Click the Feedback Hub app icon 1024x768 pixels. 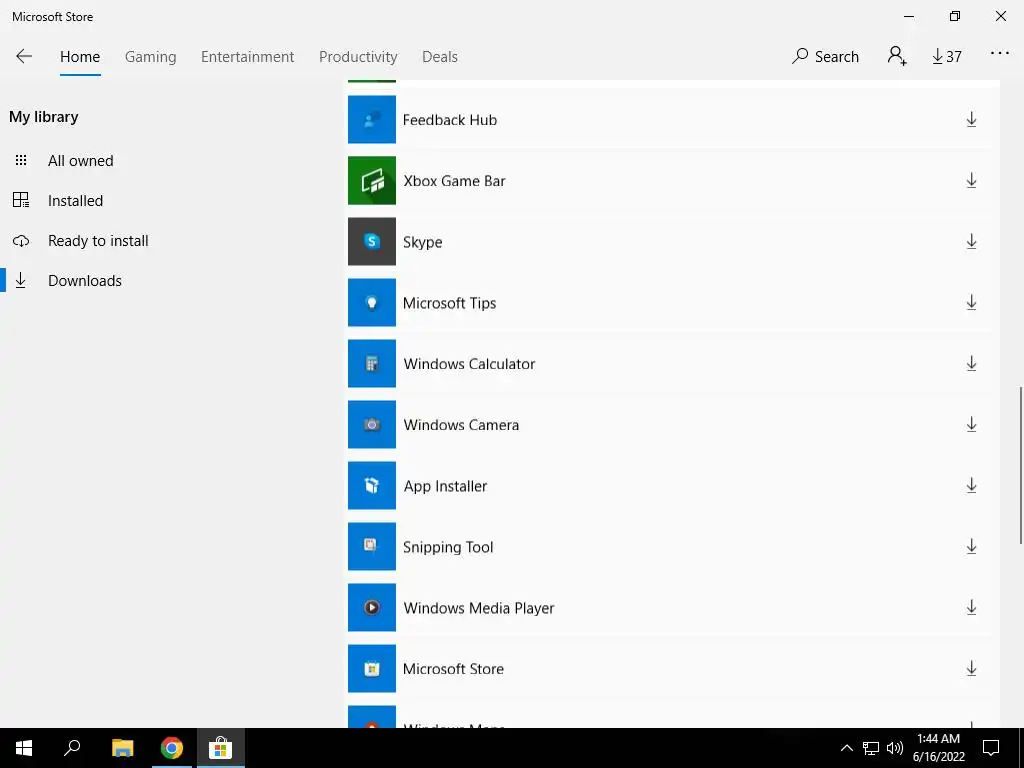pos(372,120)
